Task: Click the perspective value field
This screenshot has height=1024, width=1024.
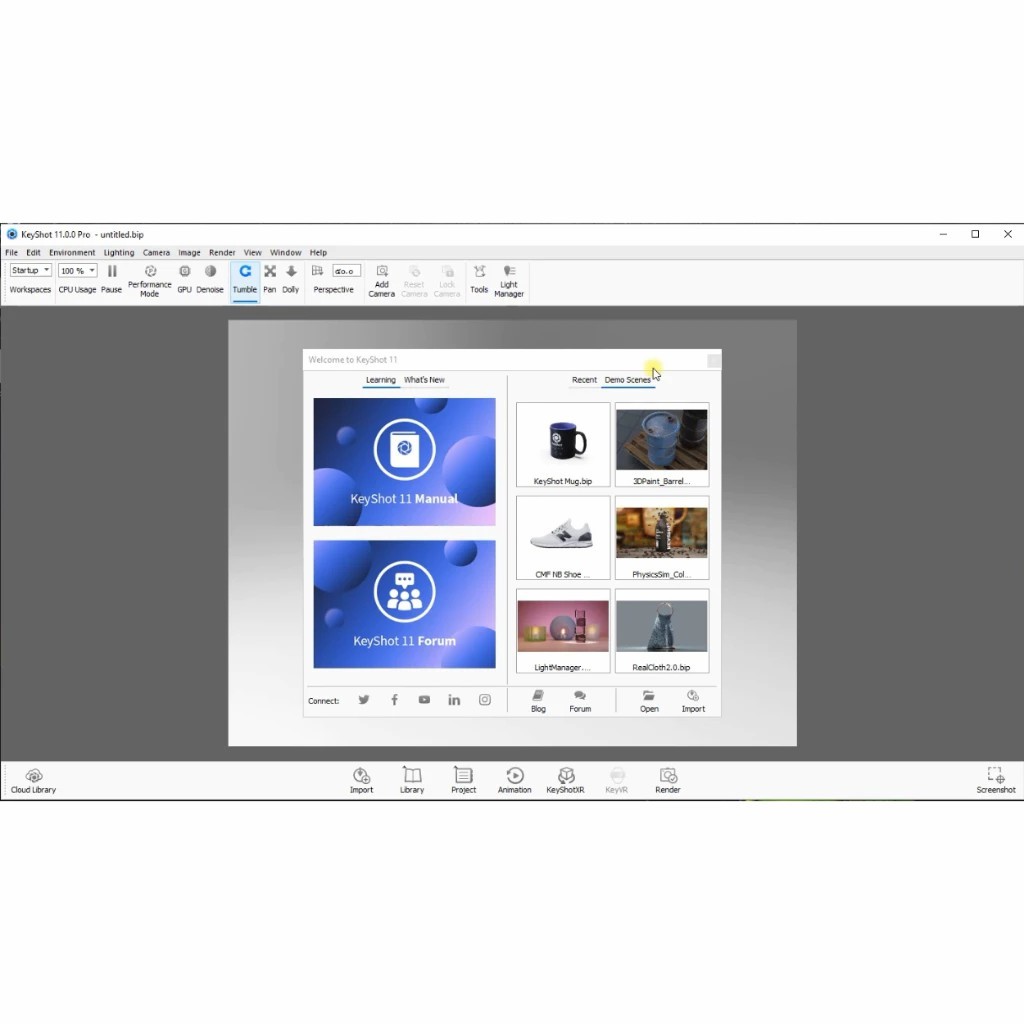Action: pyautogui.click(x=346, y=271)
